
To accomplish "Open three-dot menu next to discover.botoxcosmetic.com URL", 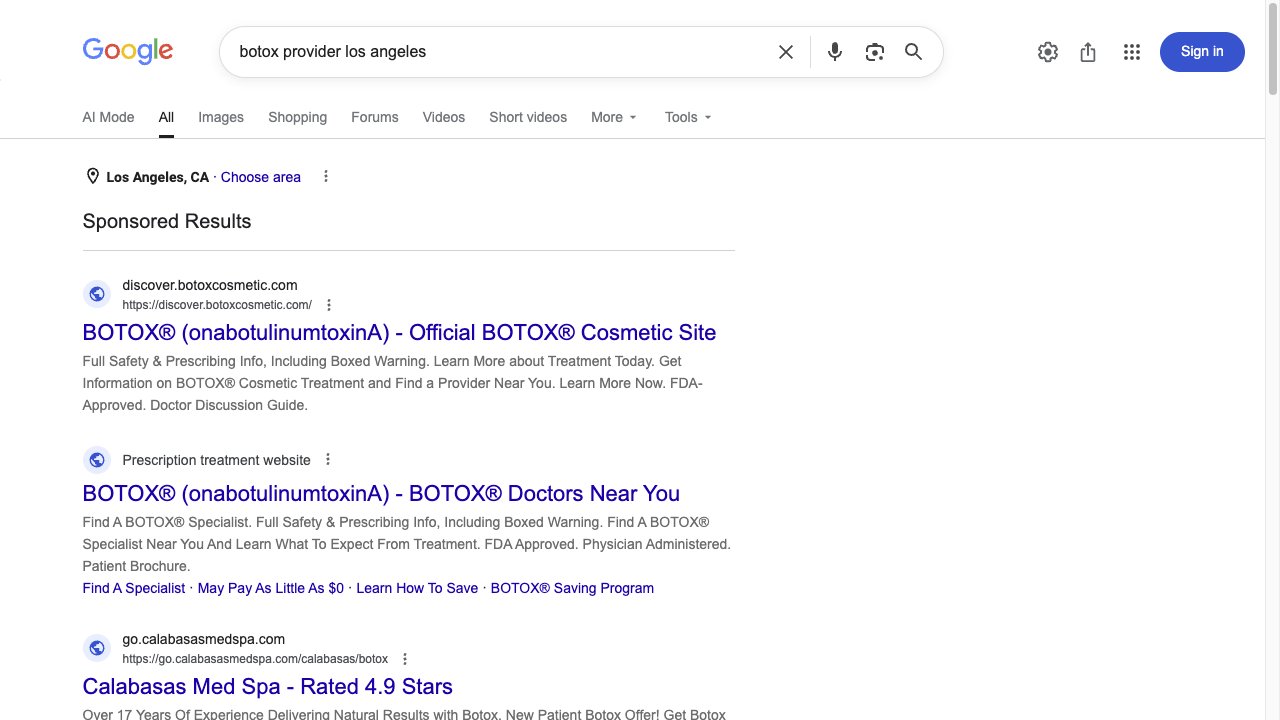I will click(x=329, y=305).
